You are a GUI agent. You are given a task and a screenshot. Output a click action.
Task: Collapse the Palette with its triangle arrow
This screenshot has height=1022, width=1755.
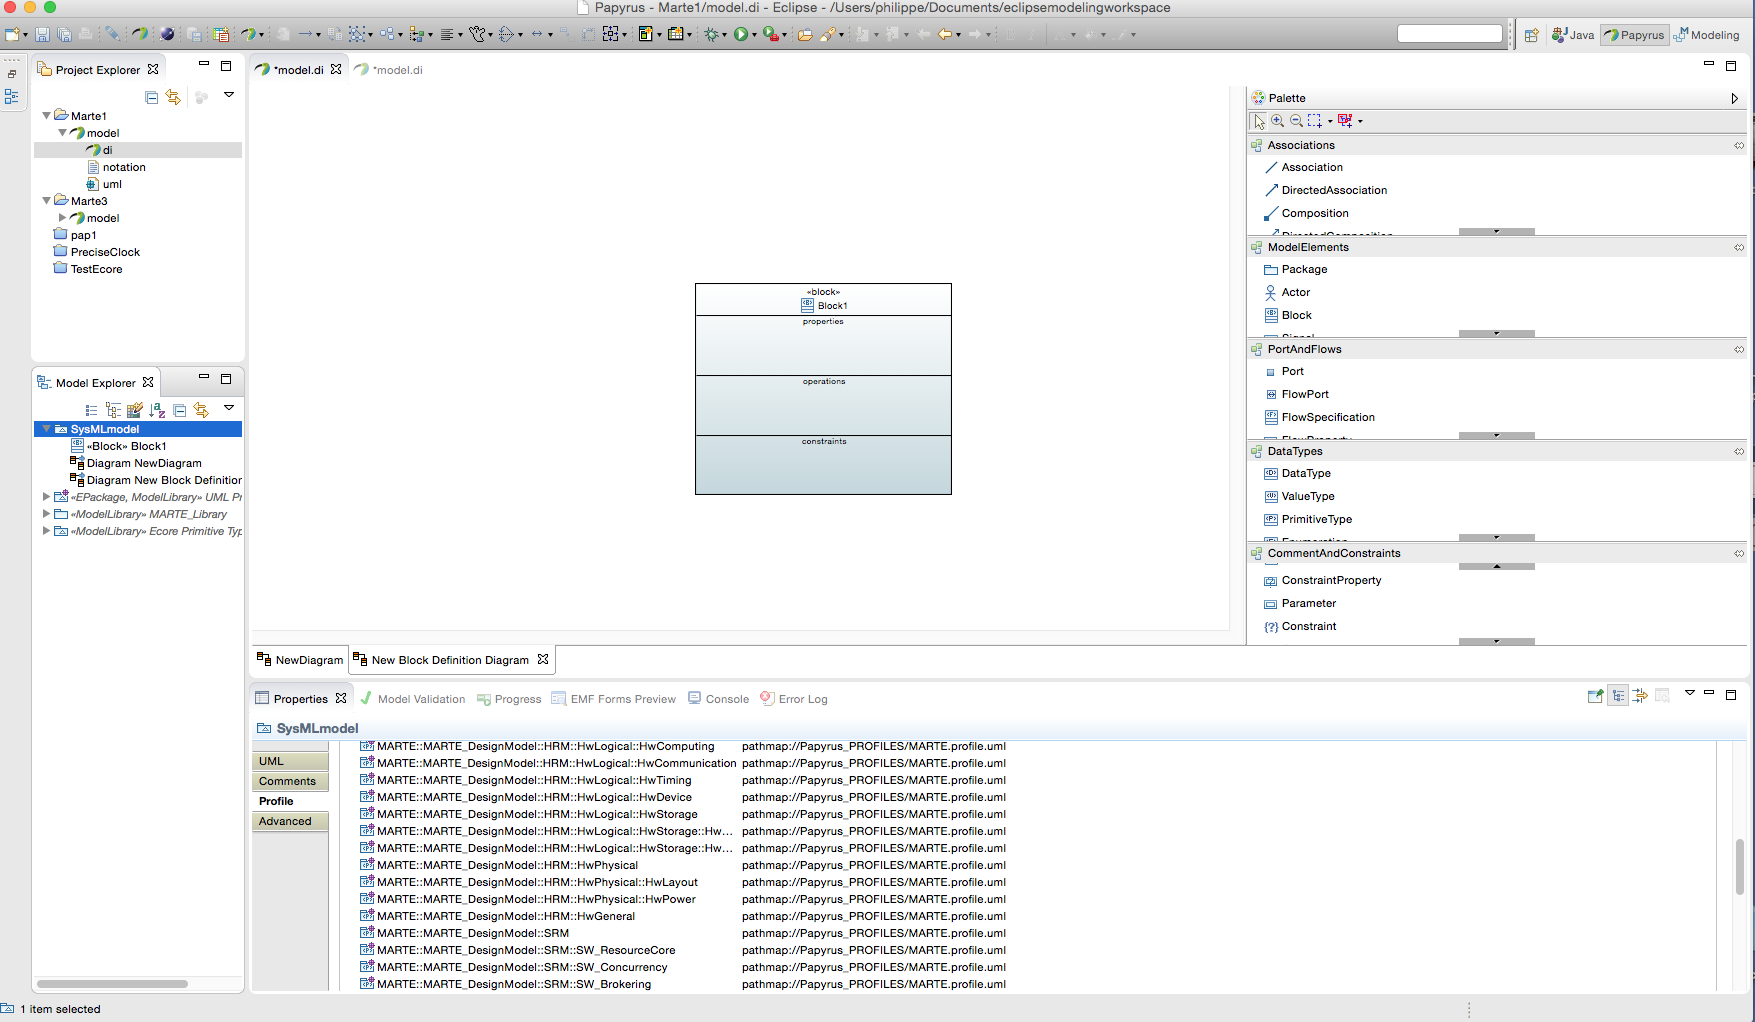(x=1734, y=98)
